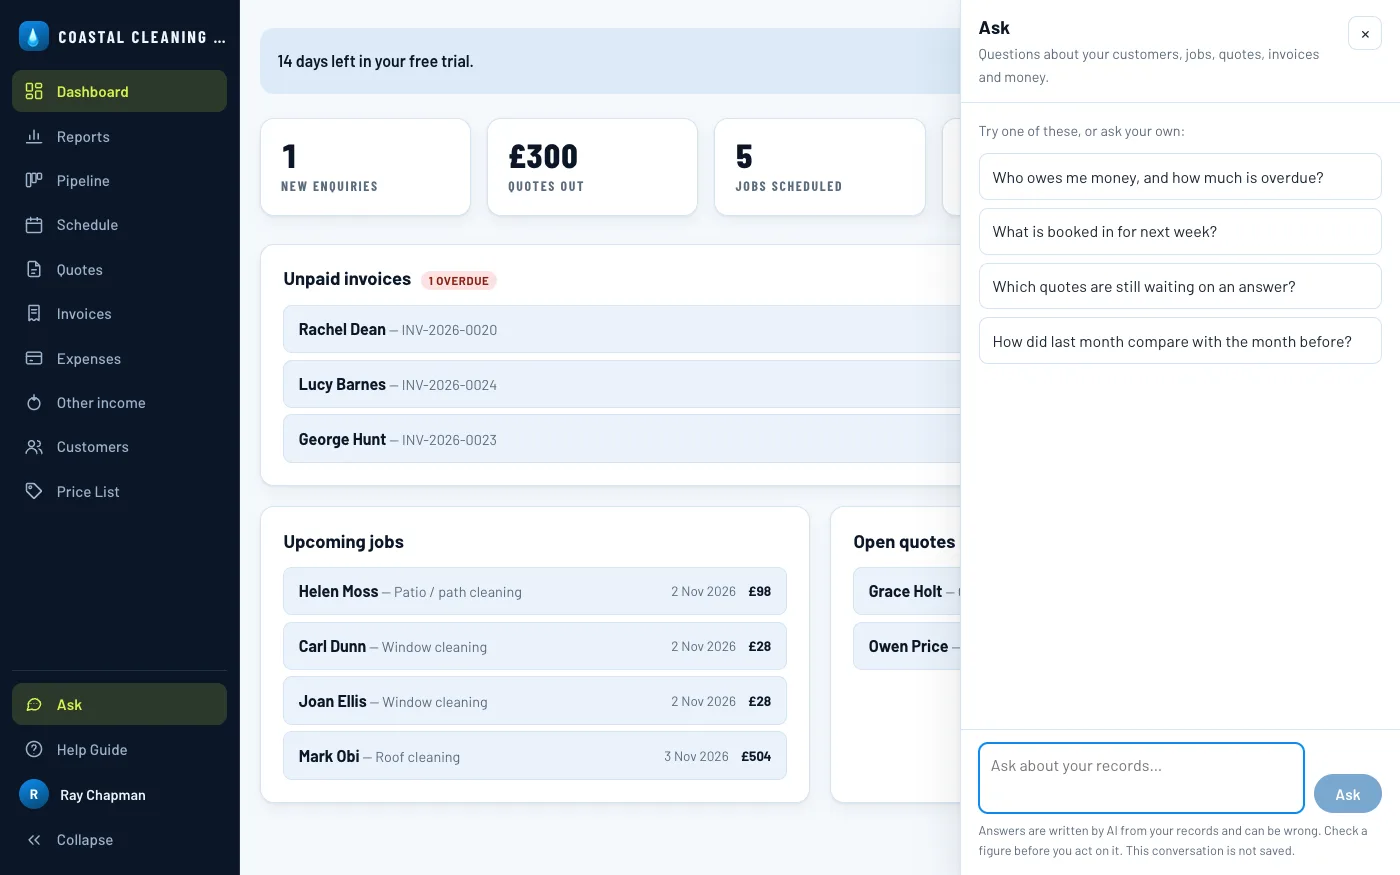
Task: Click the Reports bar chart icon
Action: tap(34, 136)
